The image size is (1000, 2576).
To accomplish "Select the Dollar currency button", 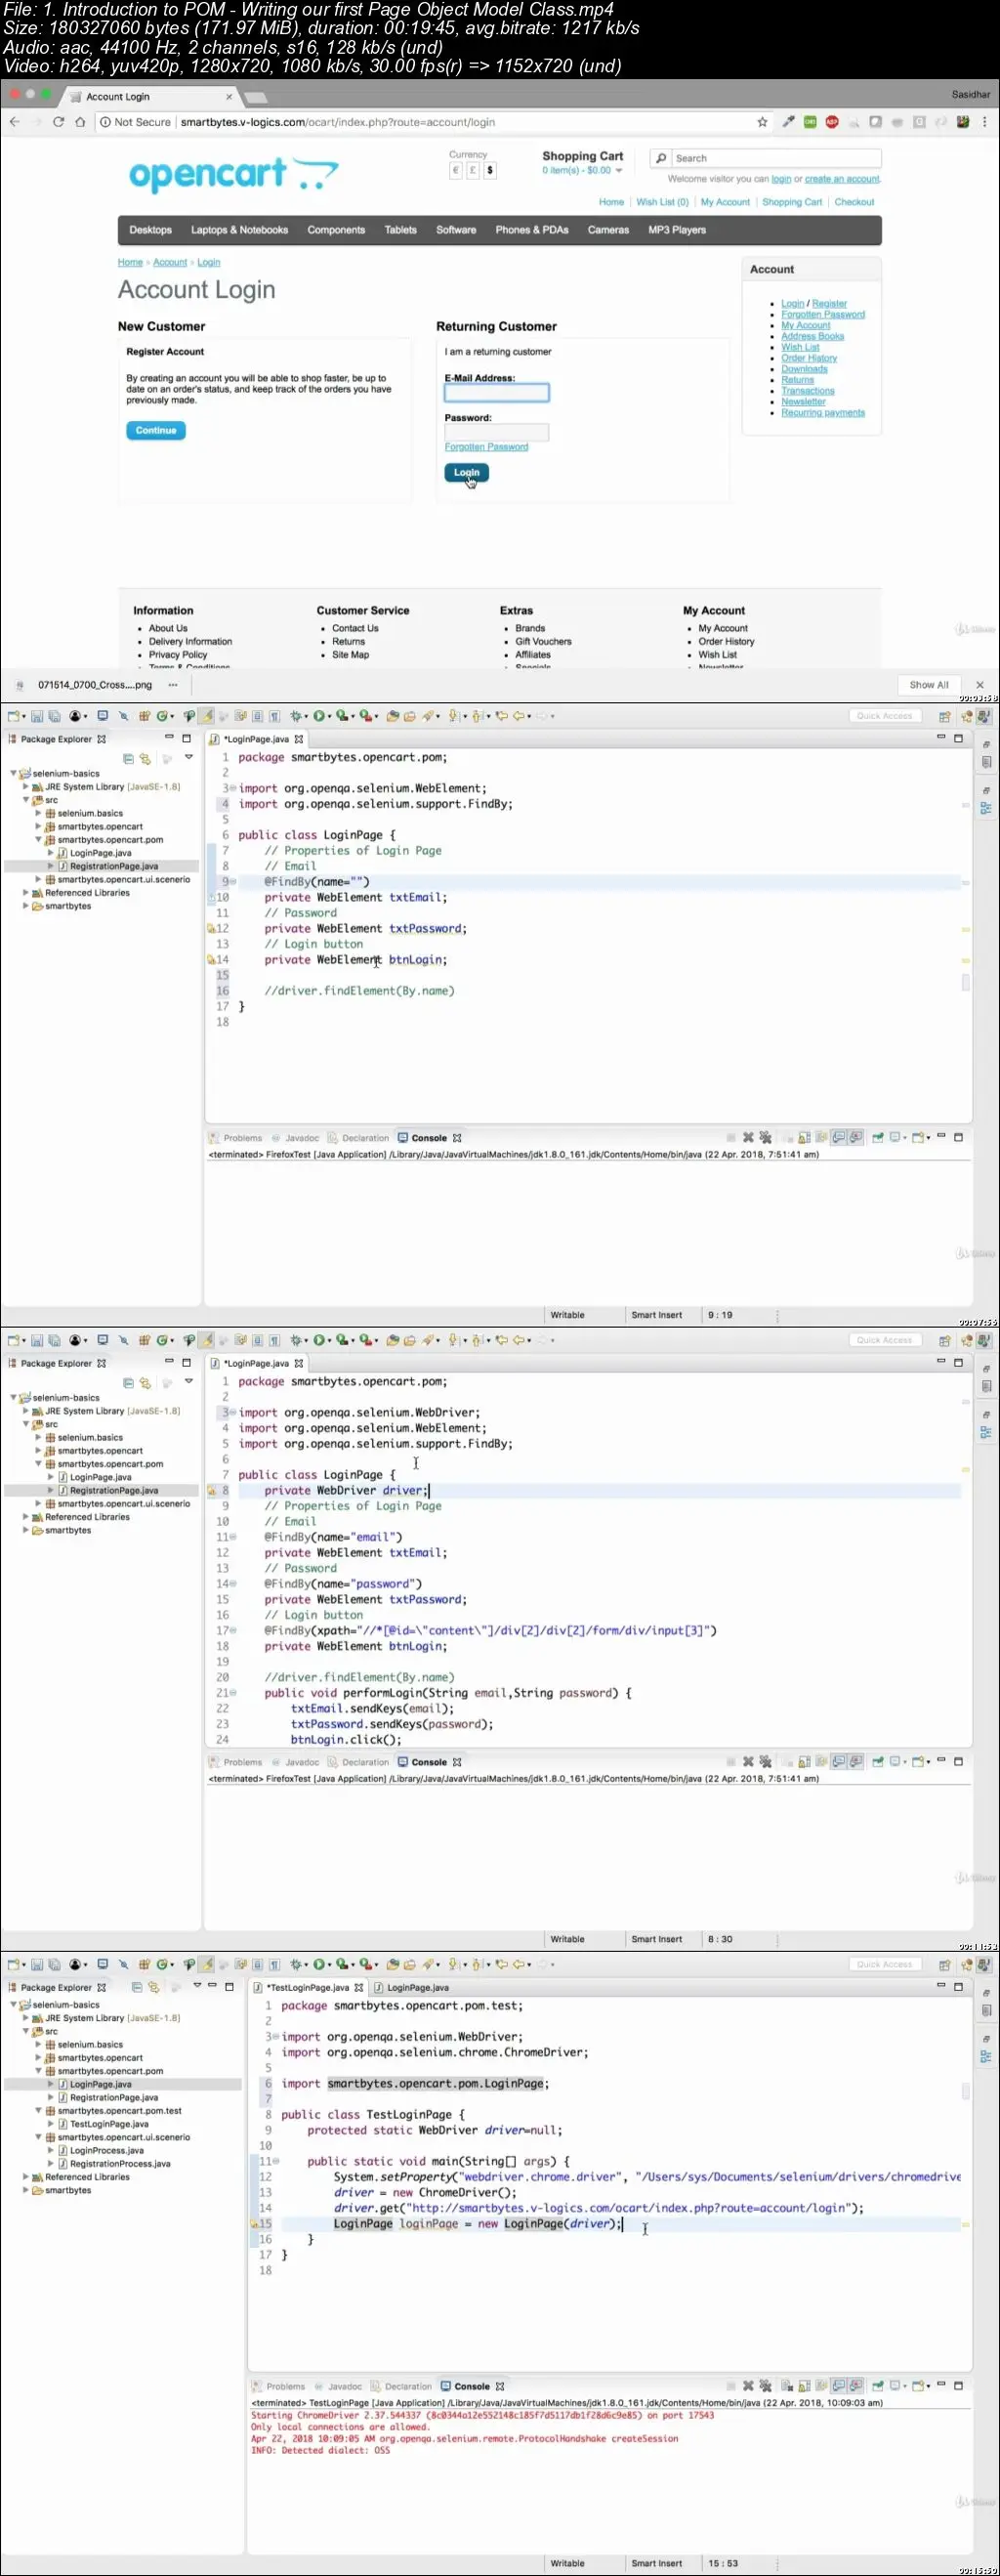I will tap(489, 170).
